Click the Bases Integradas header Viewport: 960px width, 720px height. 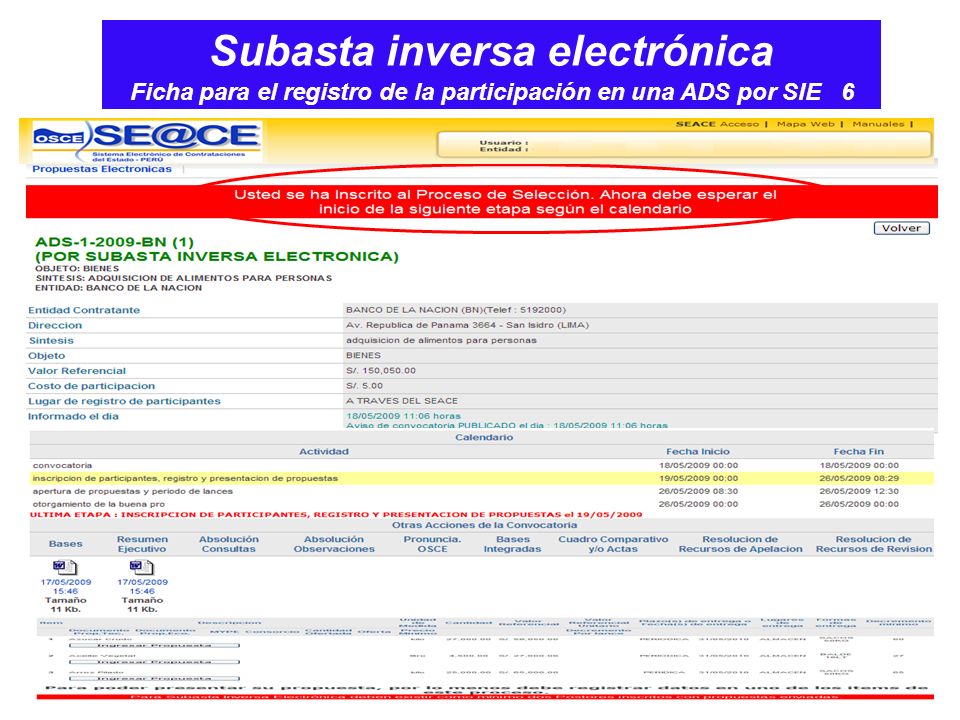512,544
